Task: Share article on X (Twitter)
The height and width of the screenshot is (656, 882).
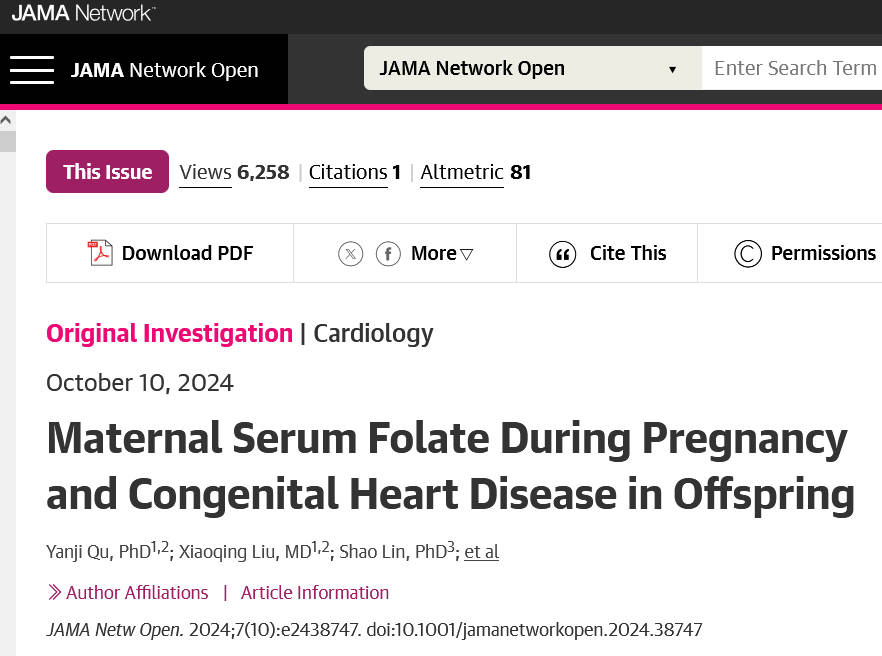Action: (350, 254)
